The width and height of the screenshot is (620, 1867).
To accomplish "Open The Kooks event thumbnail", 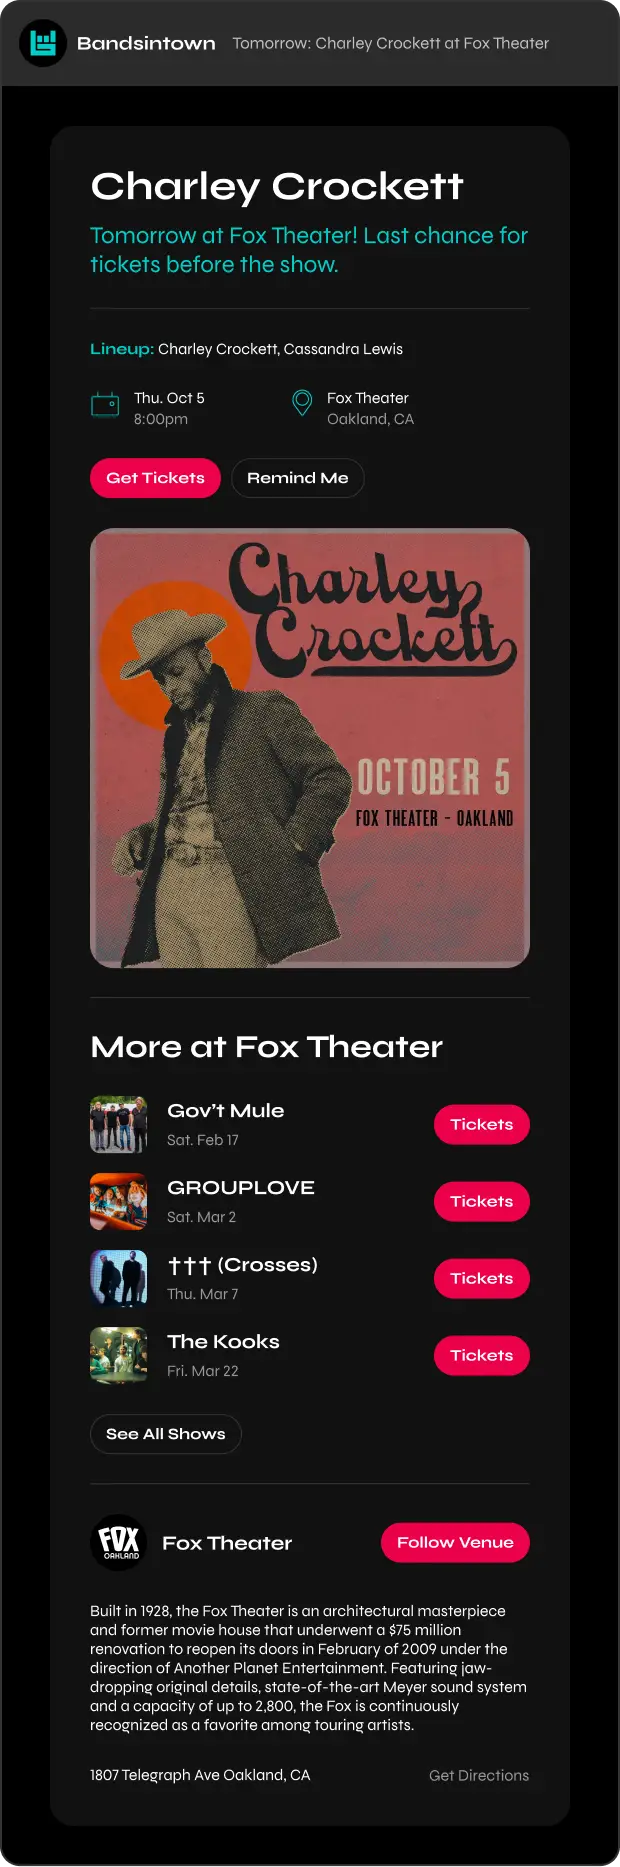I will tap(119, 1355).
